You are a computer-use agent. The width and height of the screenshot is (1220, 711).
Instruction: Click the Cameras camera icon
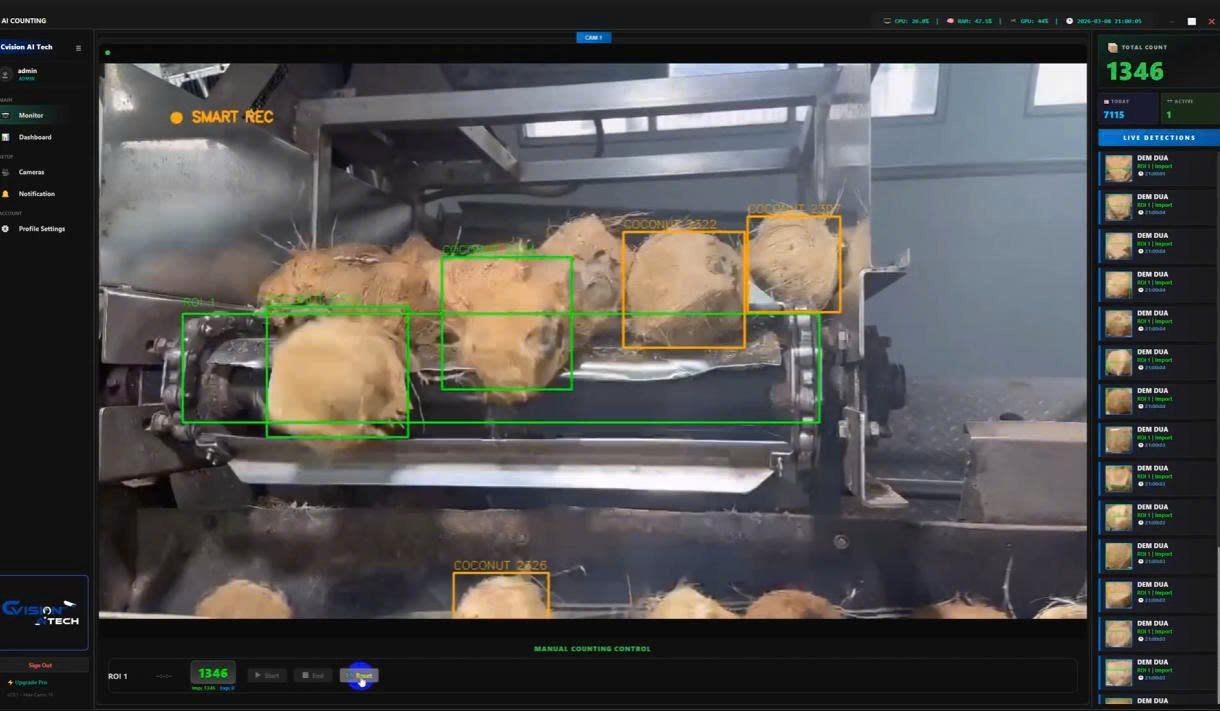[6, 172]
